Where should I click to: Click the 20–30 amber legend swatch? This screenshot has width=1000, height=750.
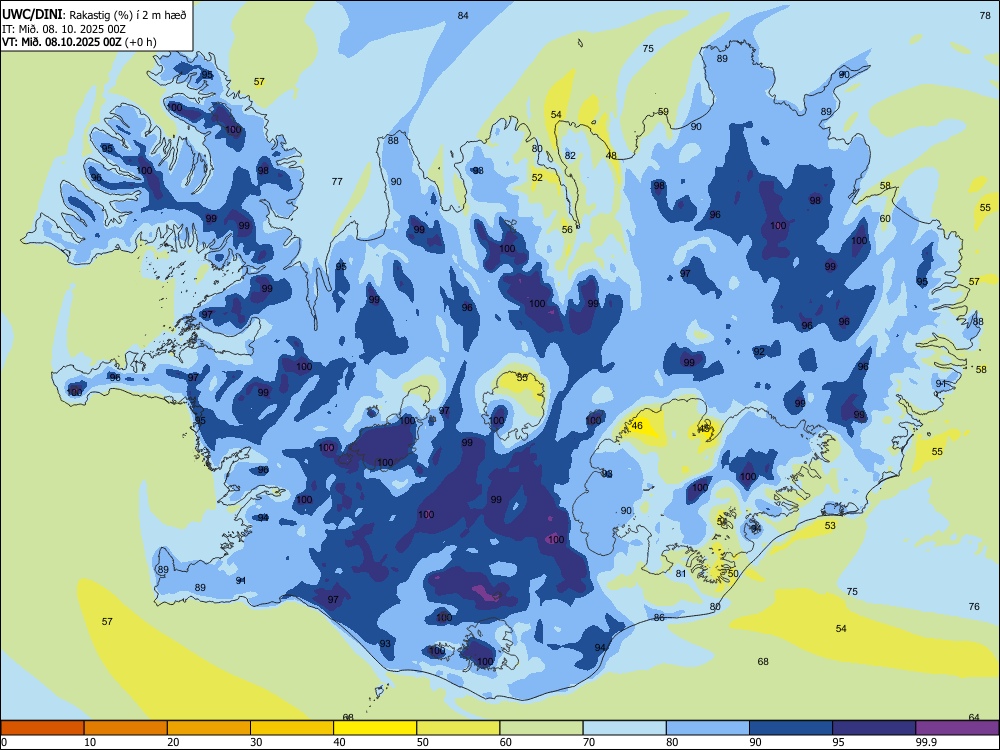209,728
